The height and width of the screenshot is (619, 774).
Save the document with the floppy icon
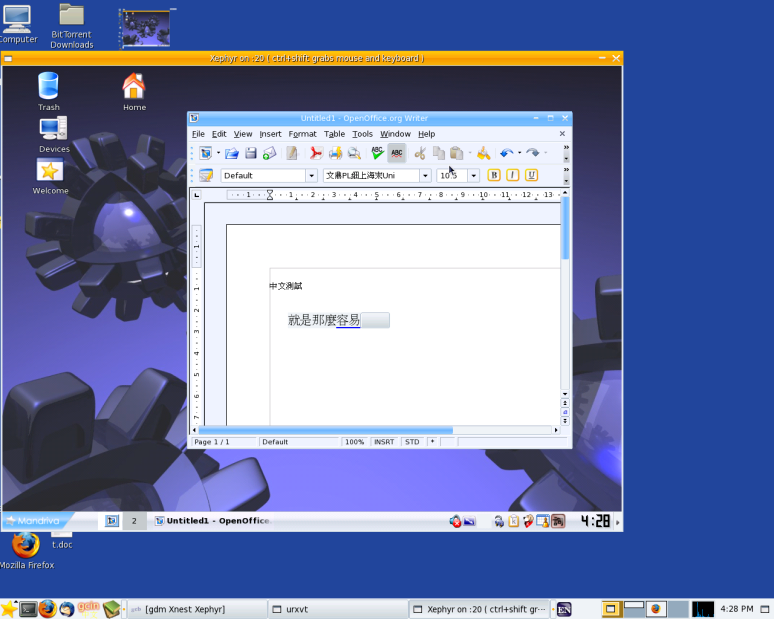(x=250, y=153)
